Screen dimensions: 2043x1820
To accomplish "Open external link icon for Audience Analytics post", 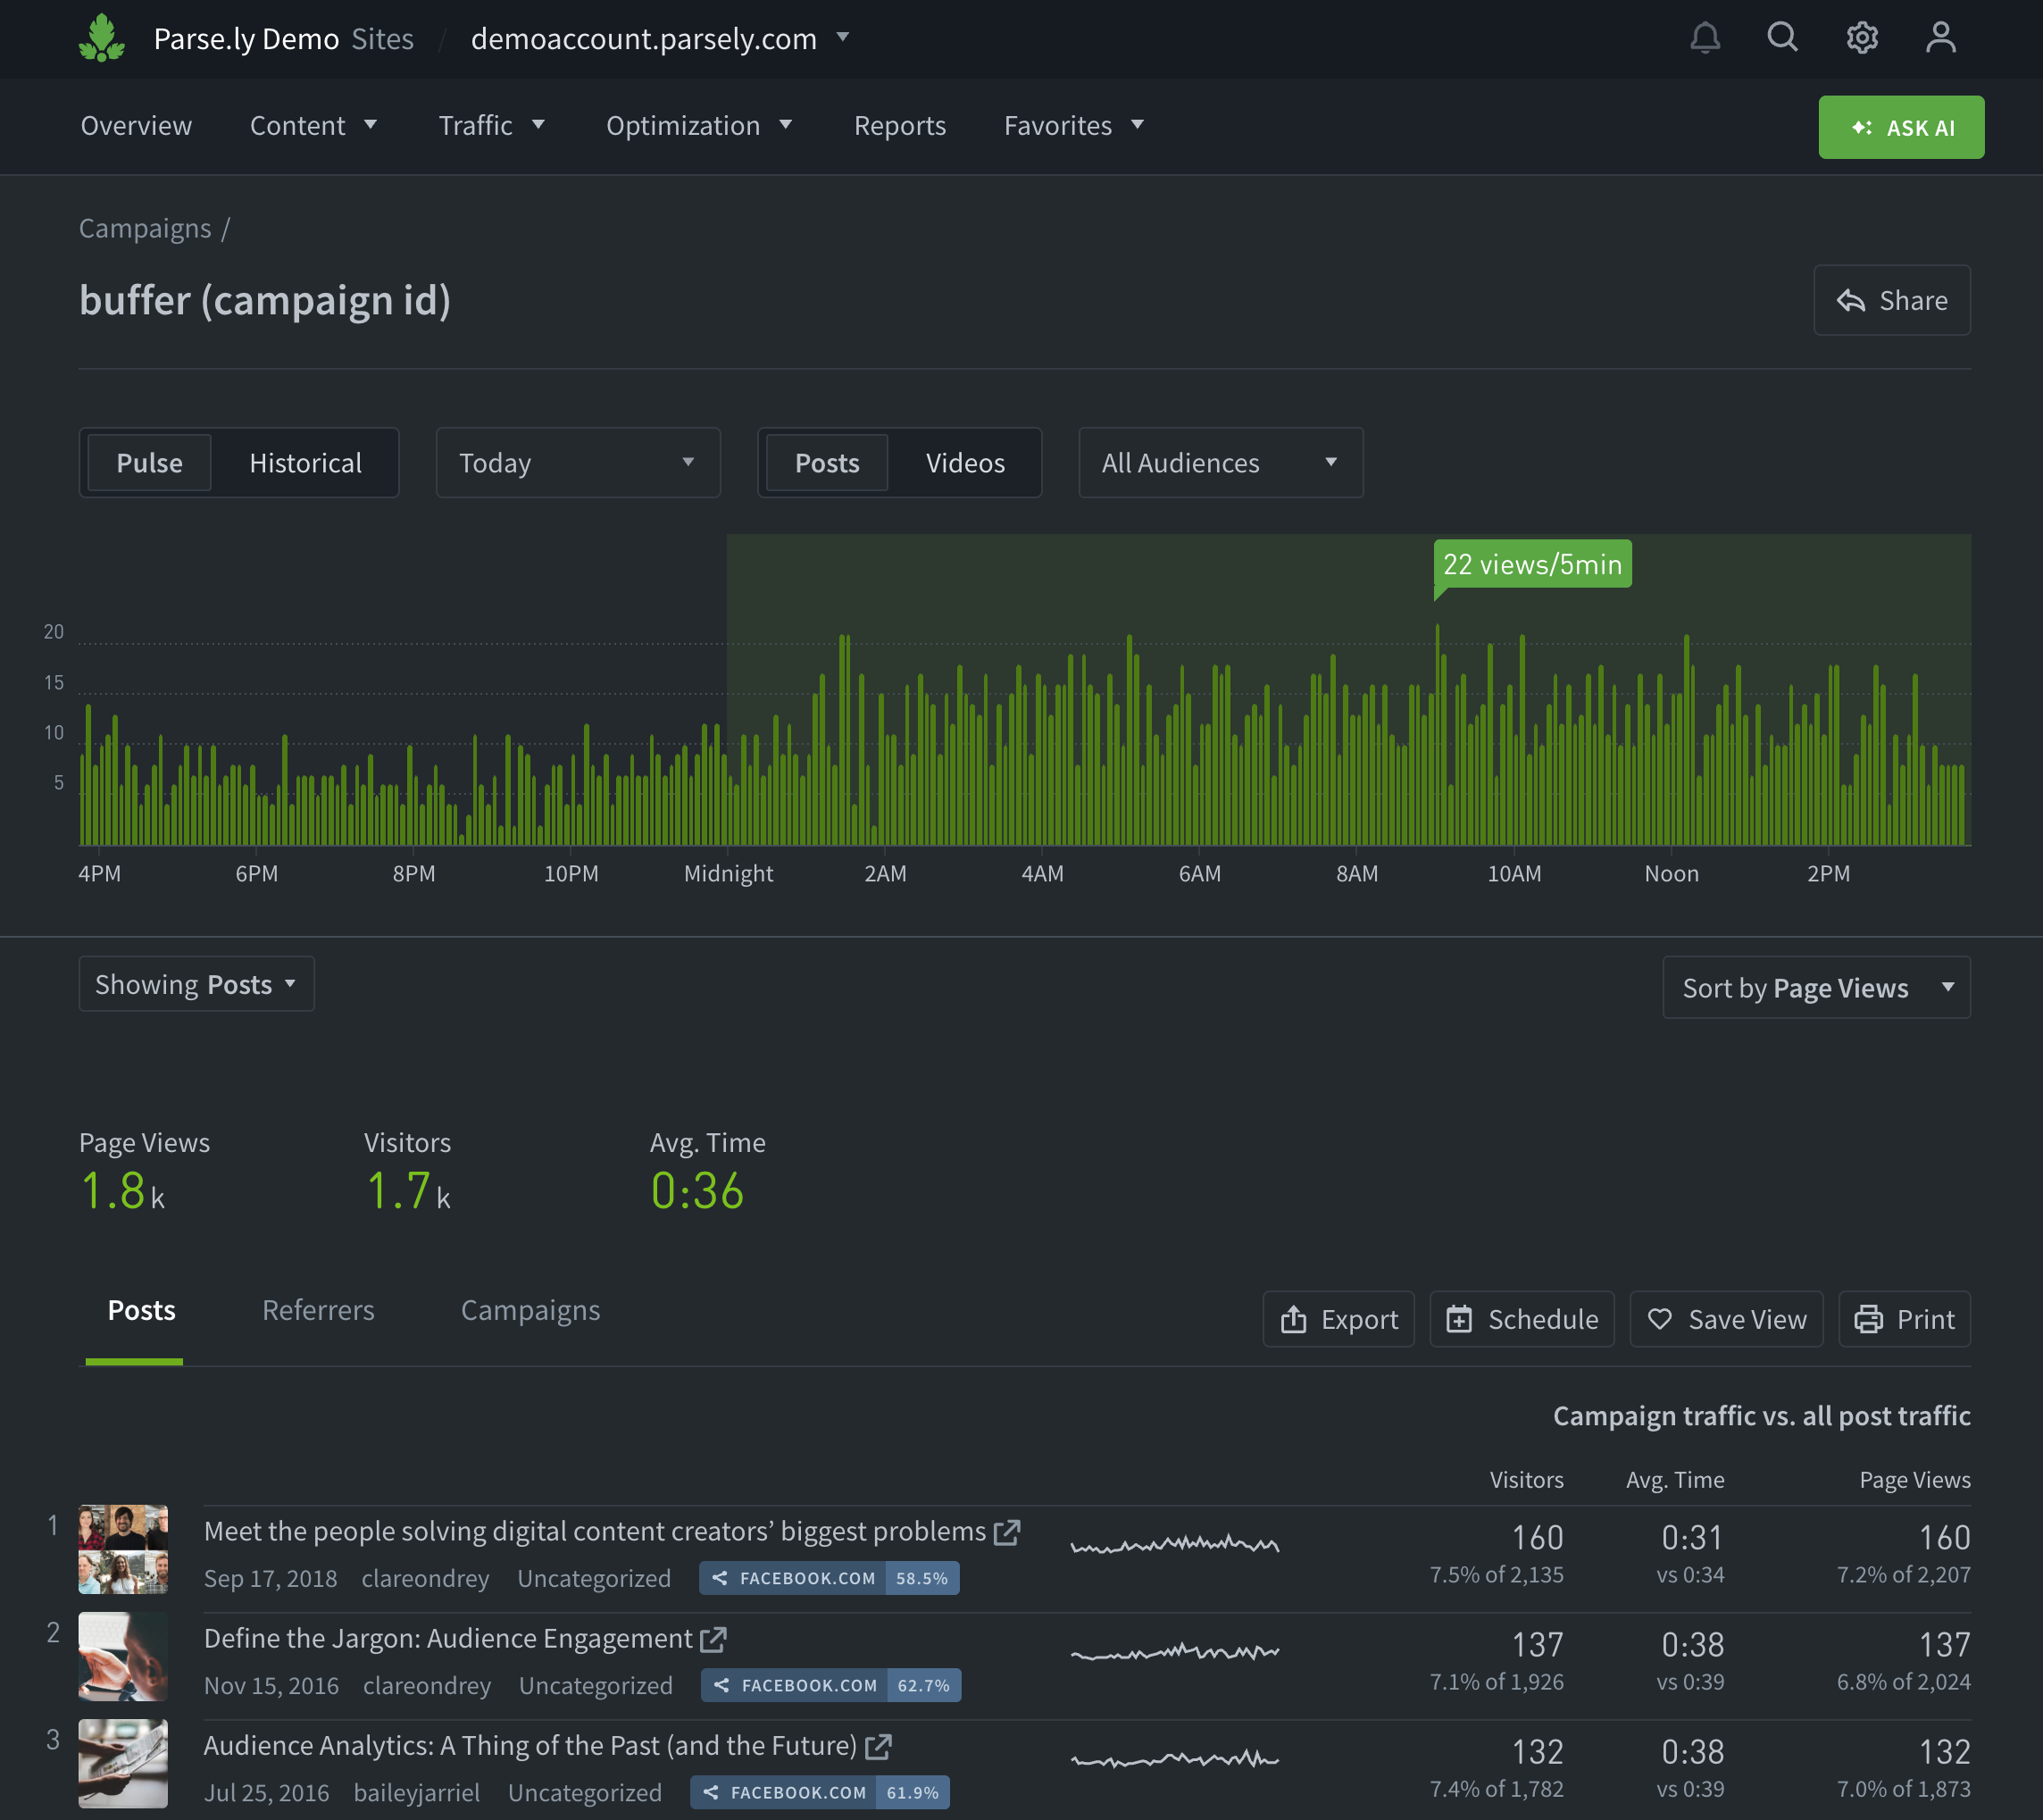I will pos(878,1746).
